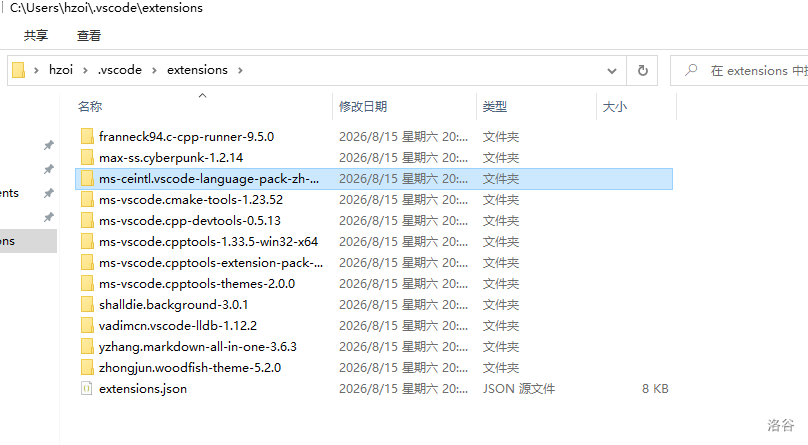Viewport: 808px width, 445px height.
Task: Click the ms-vscode.cpptools-themes-2.0.0 folder icon
Action: 87,284
